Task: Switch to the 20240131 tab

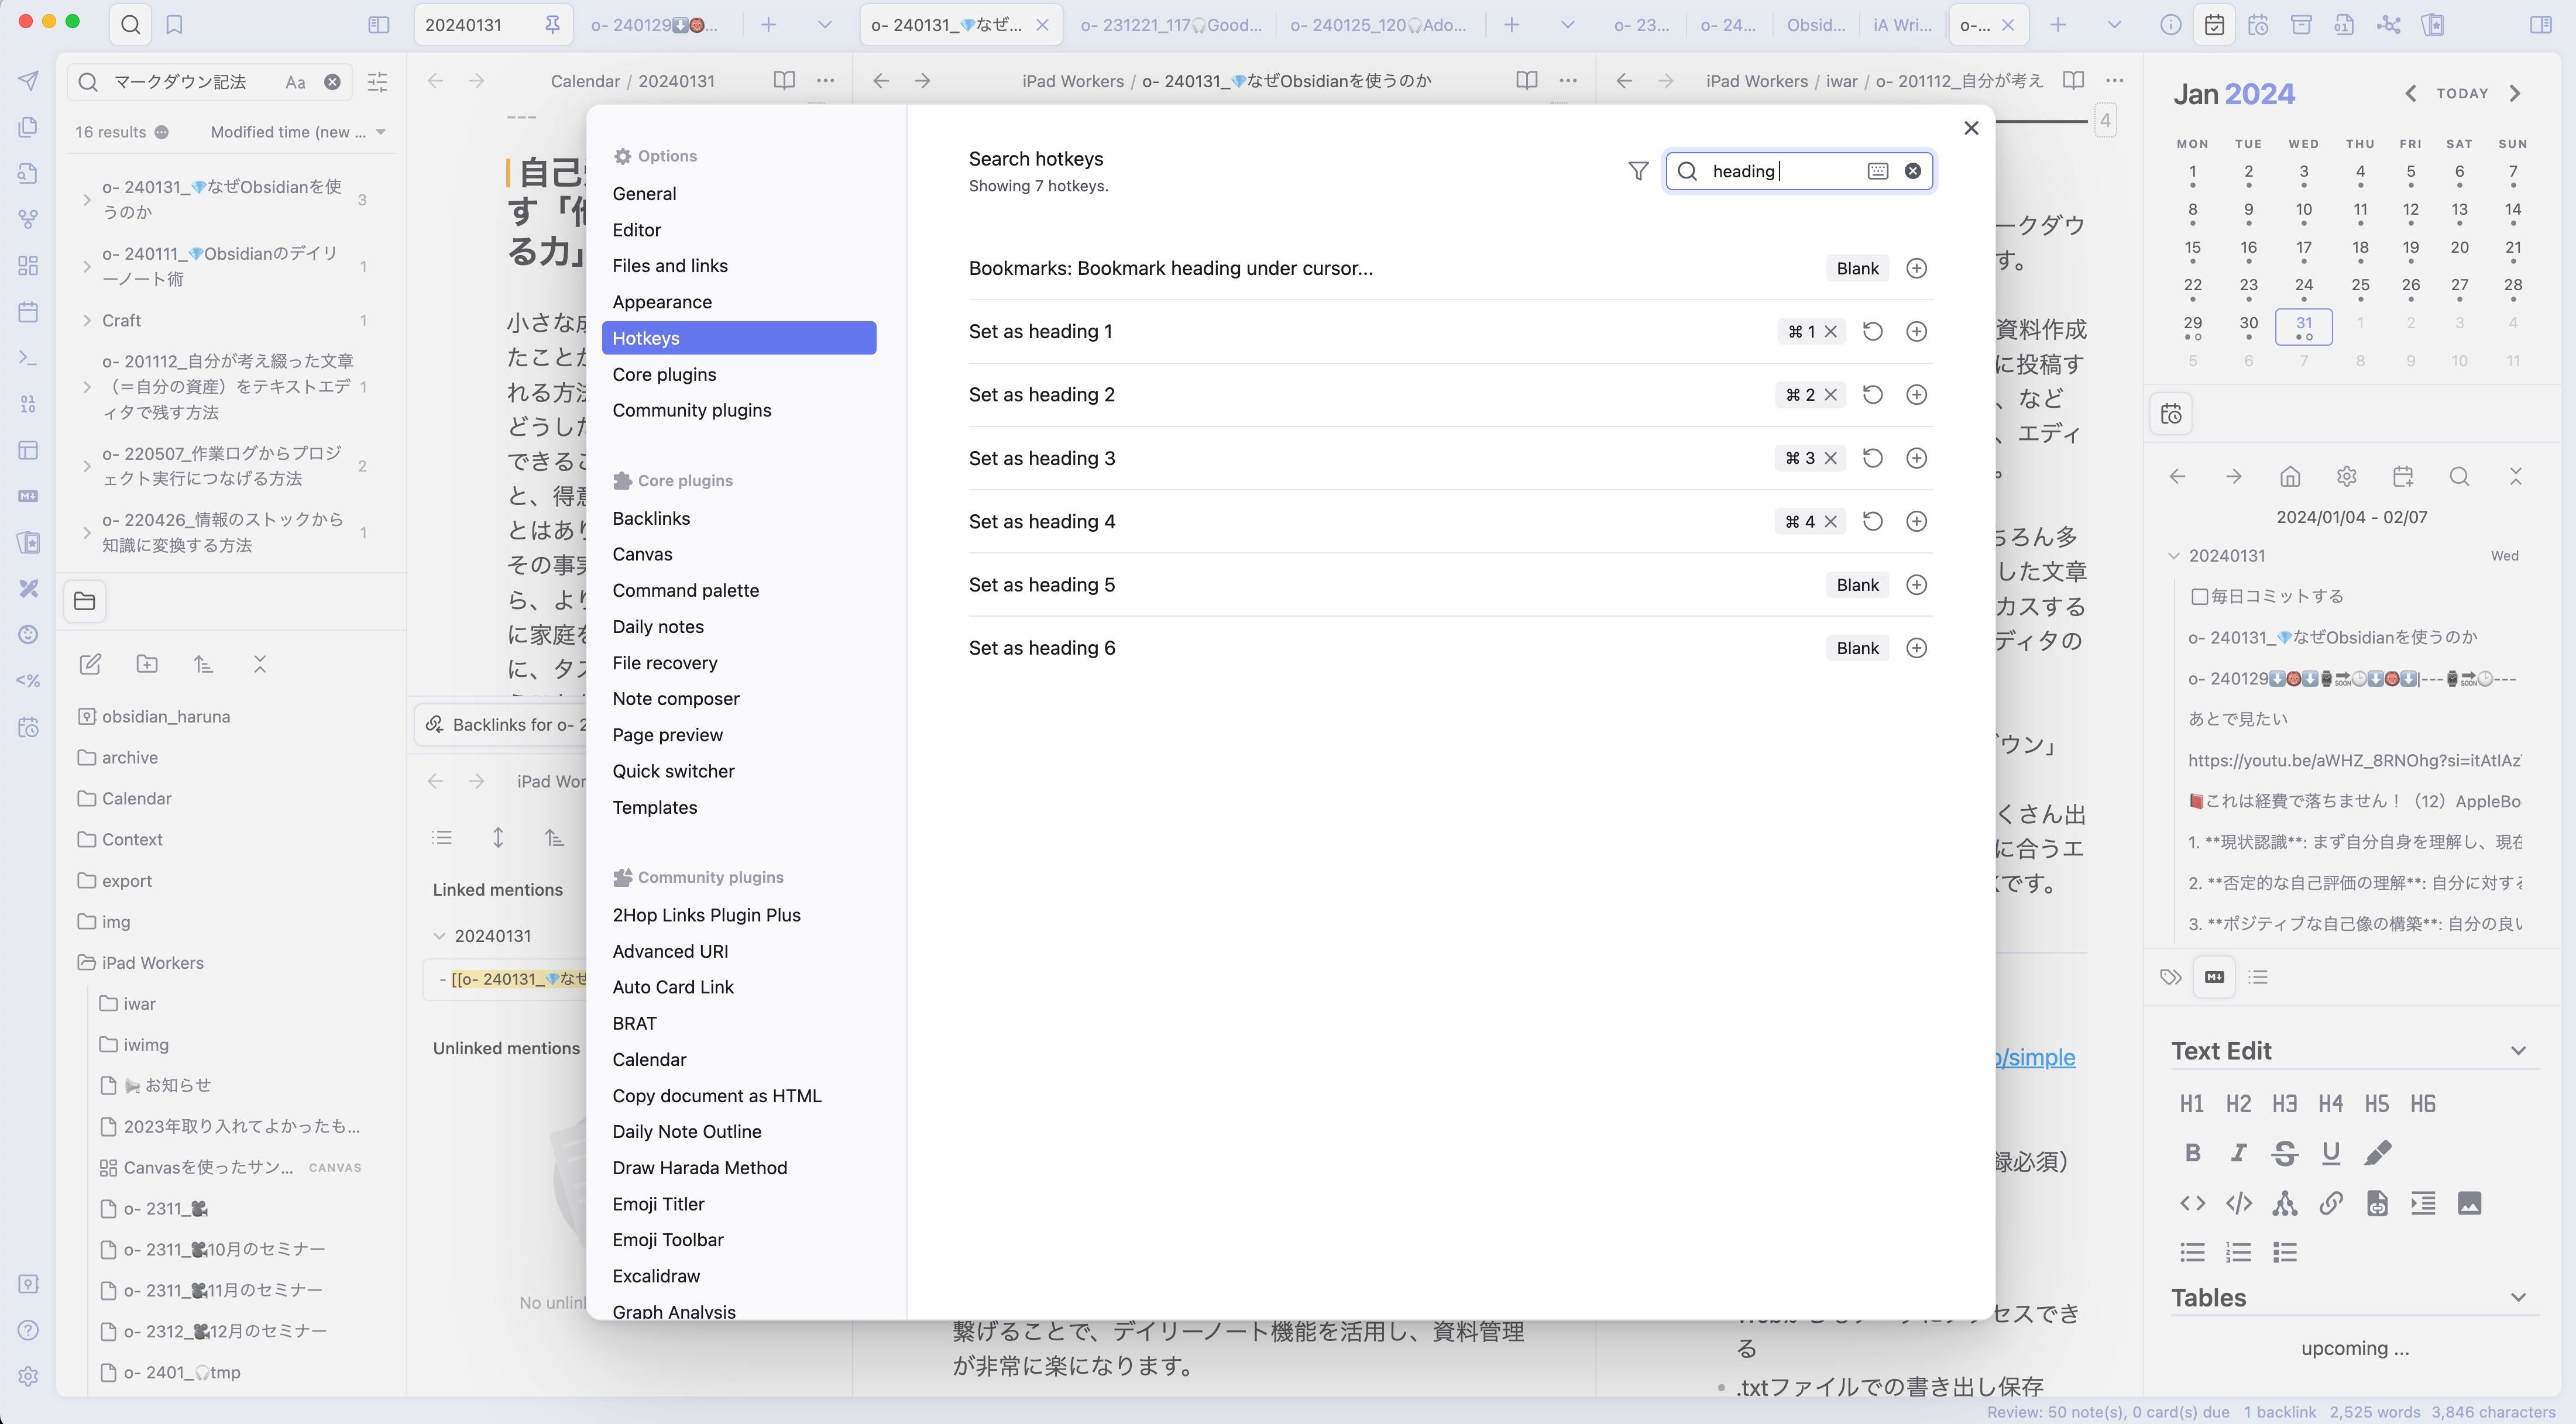Action: tap(492, 25)
